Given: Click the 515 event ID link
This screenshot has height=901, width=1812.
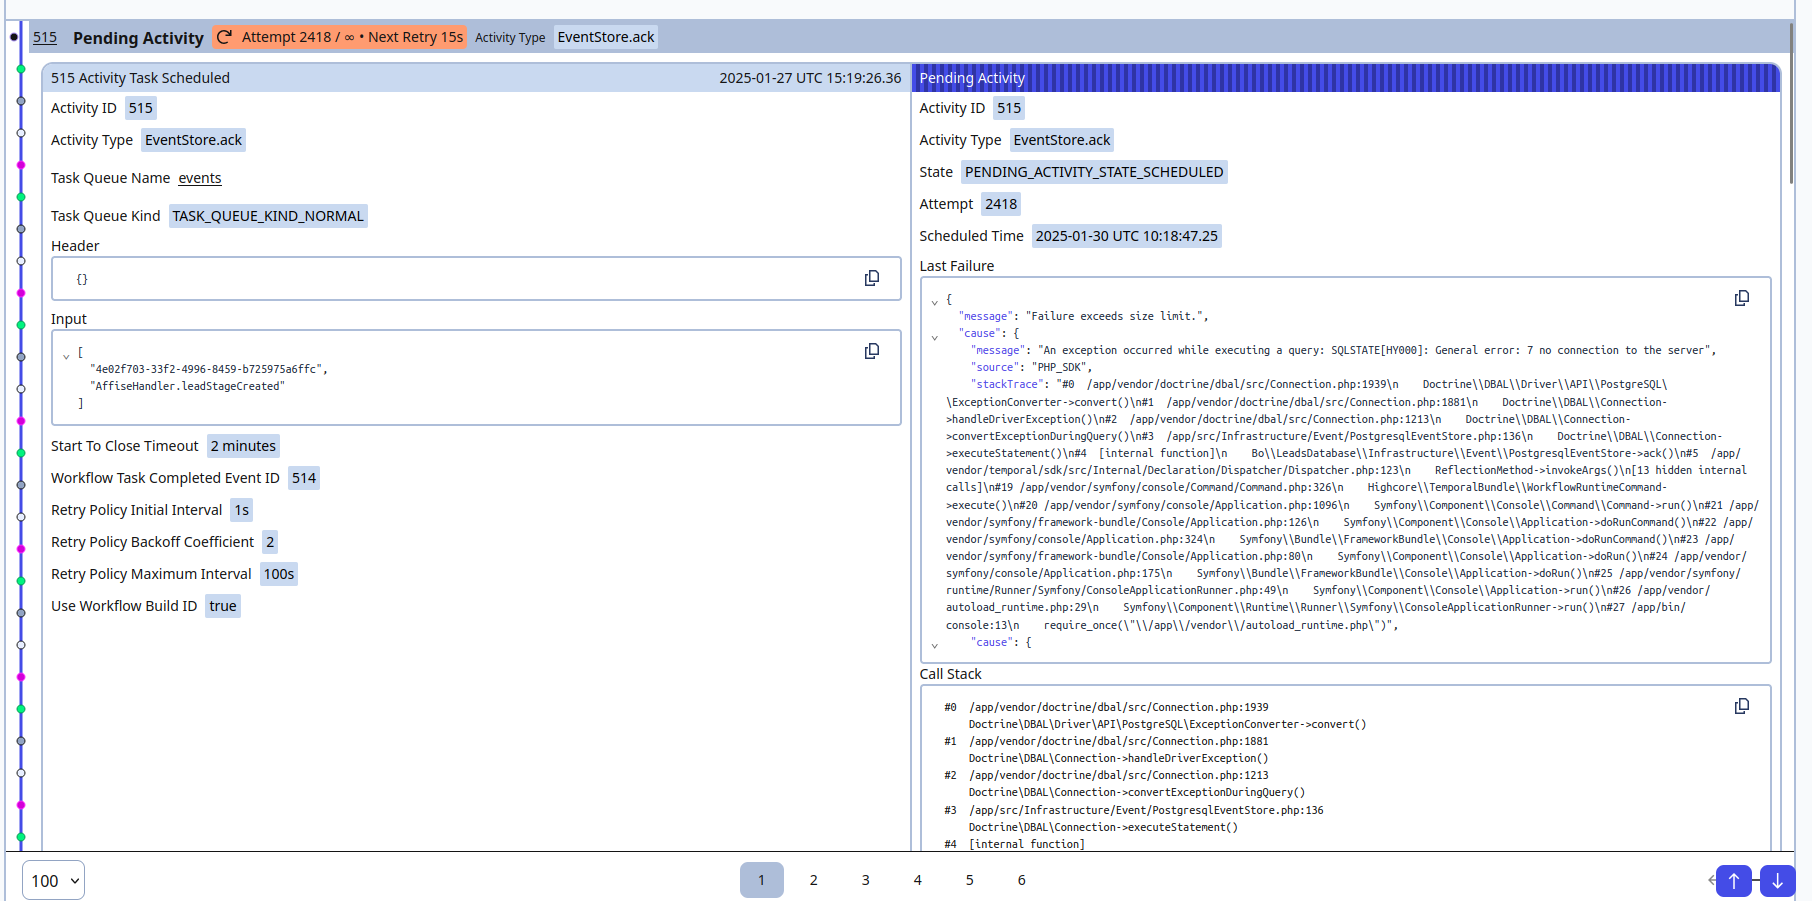Looking at the screenshot, I should pyautogui.click(x=45, y=37).
